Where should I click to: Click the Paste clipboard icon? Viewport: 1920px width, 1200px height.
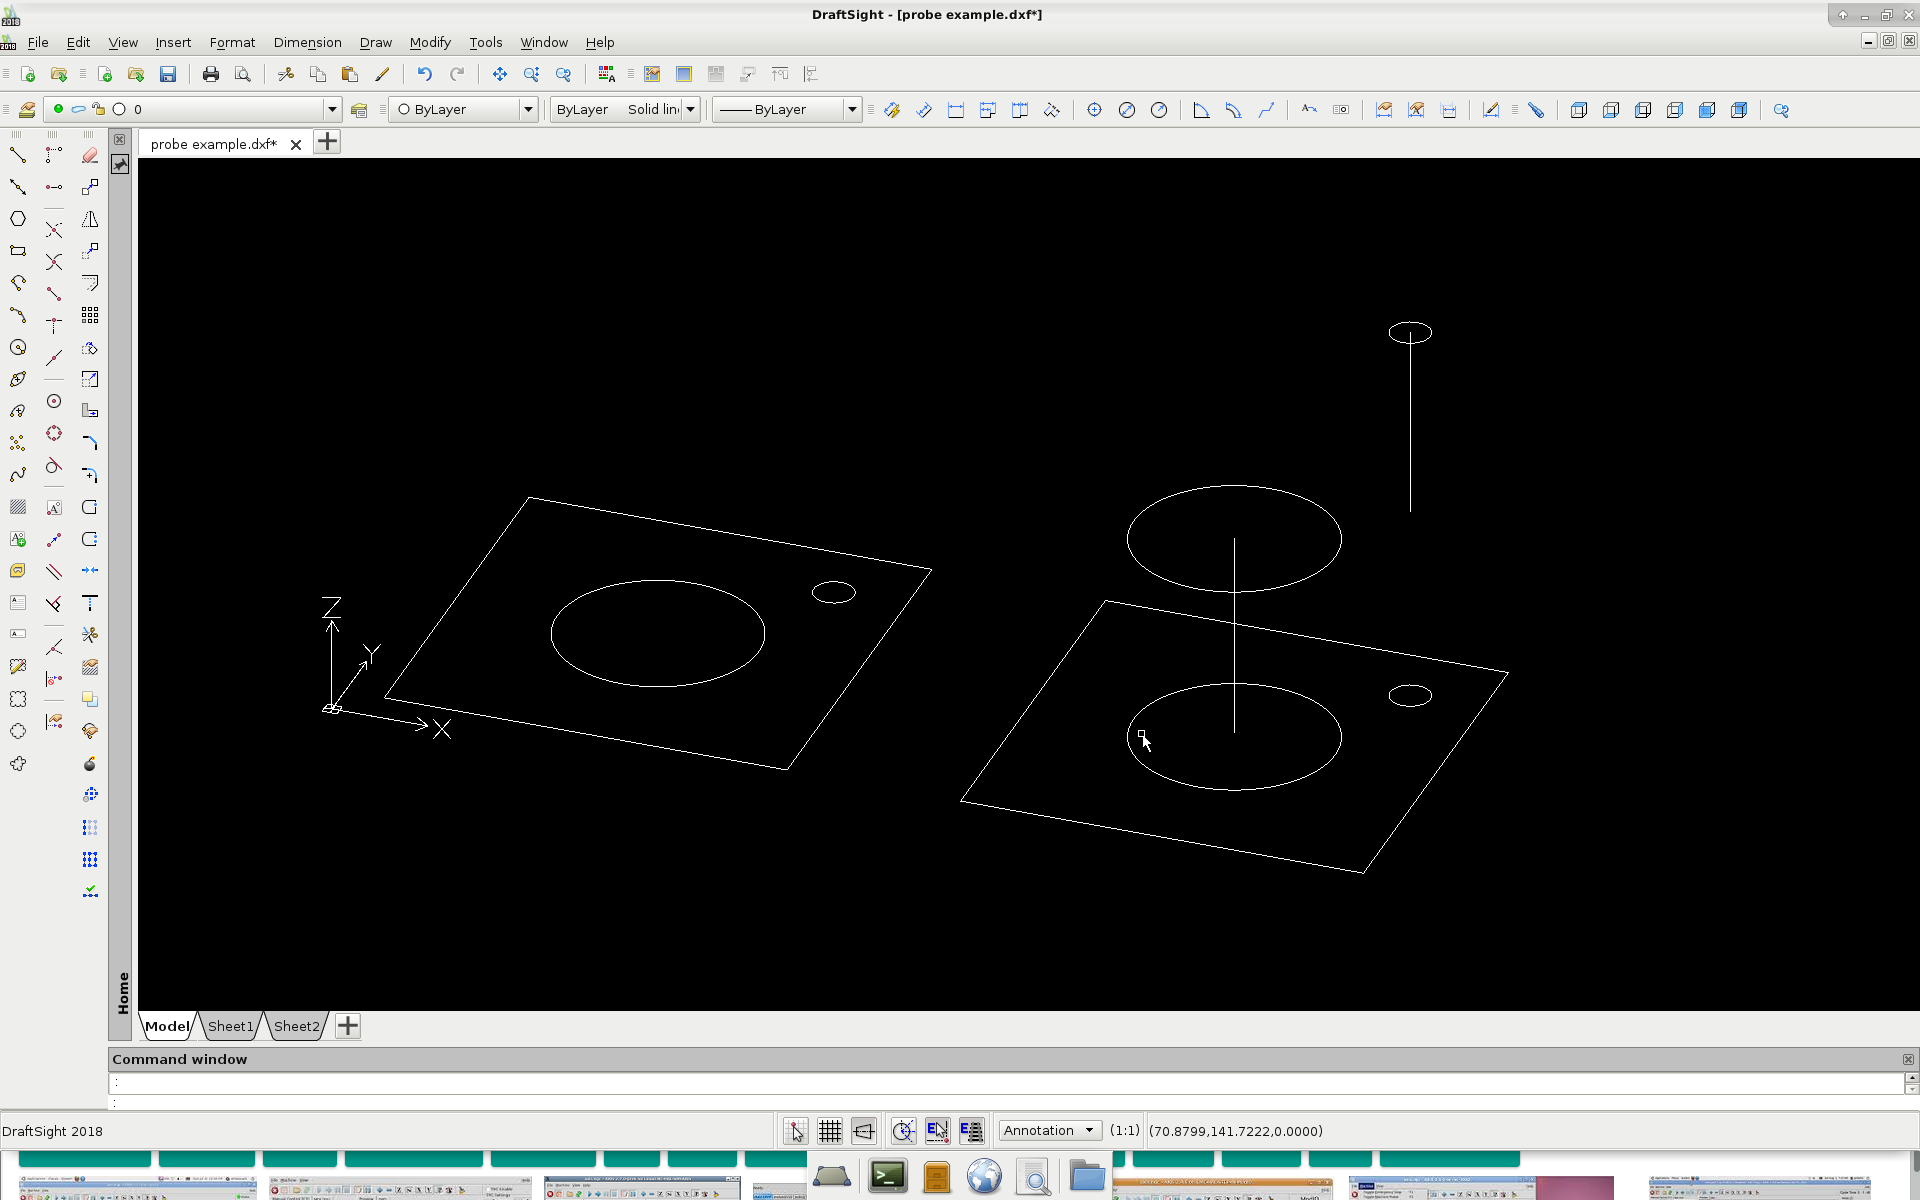[350, 74]
